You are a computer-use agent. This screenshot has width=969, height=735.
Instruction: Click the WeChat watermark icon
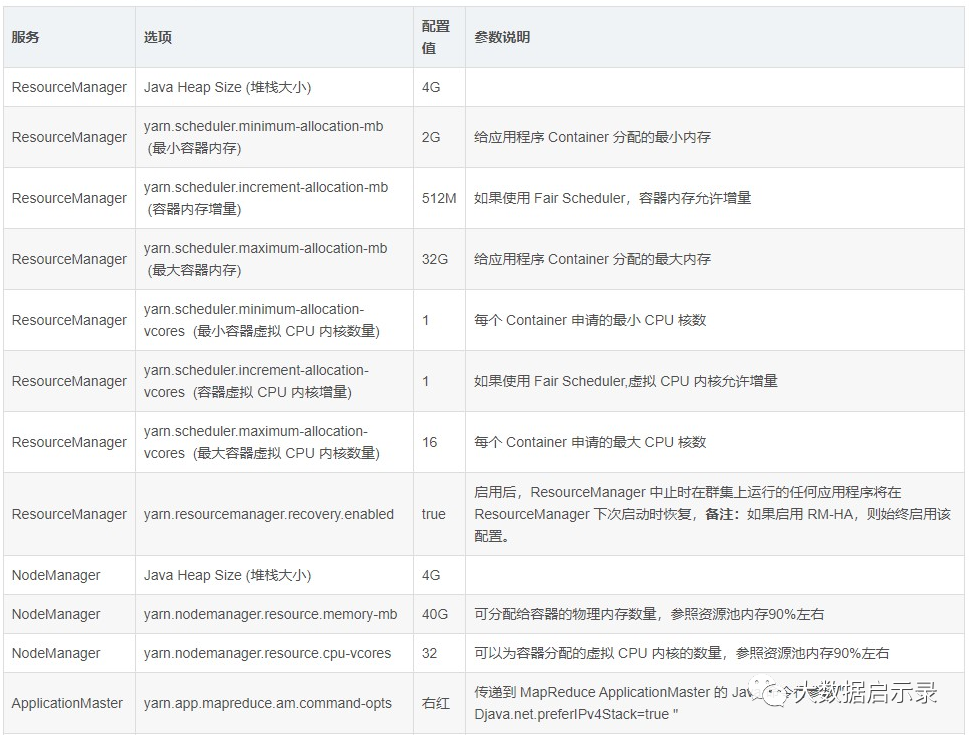click(x=769, y=692)
